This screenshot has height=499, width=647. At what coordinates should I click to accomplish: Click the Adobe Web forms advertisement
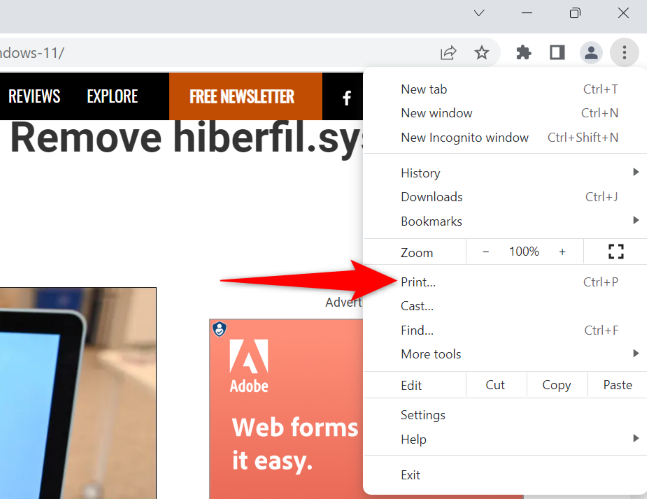click(x=286, y=409)
